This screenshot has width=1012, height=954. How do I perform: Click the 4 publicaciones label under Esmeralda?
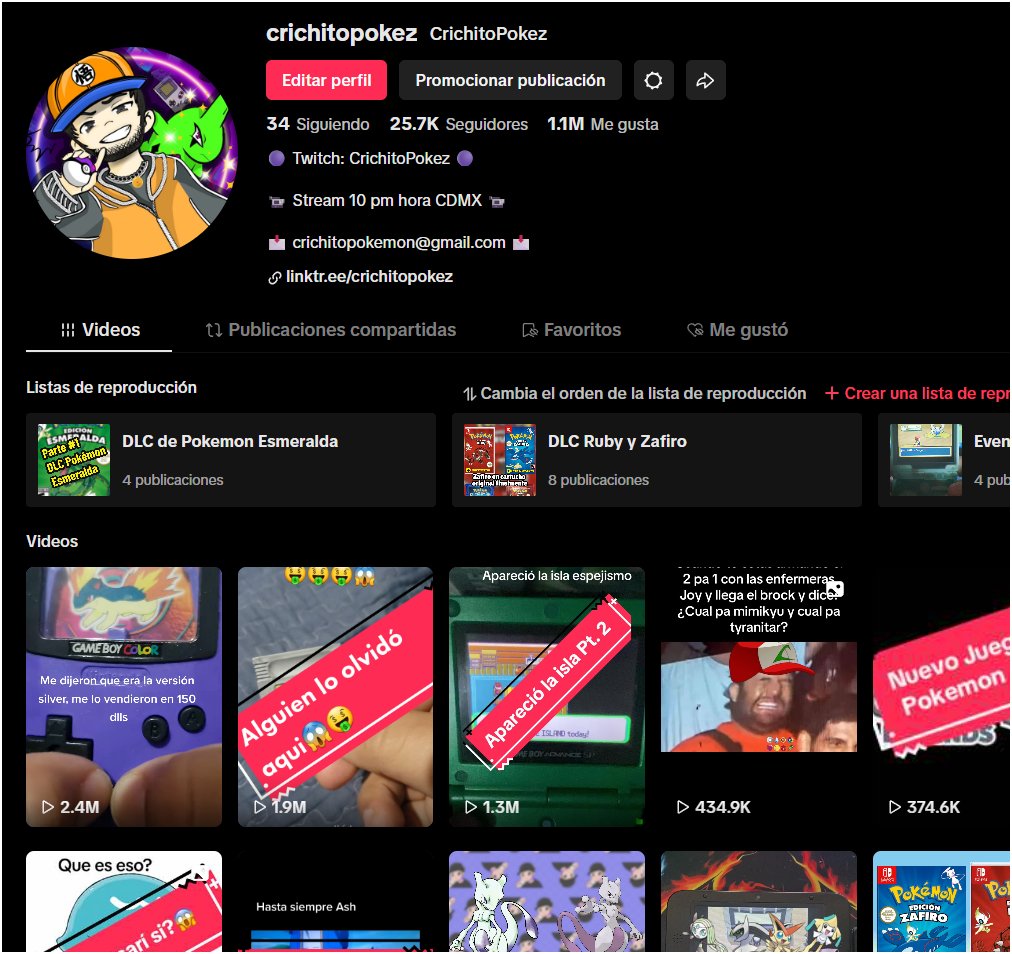pyautogui.click(x=173, y=480)
